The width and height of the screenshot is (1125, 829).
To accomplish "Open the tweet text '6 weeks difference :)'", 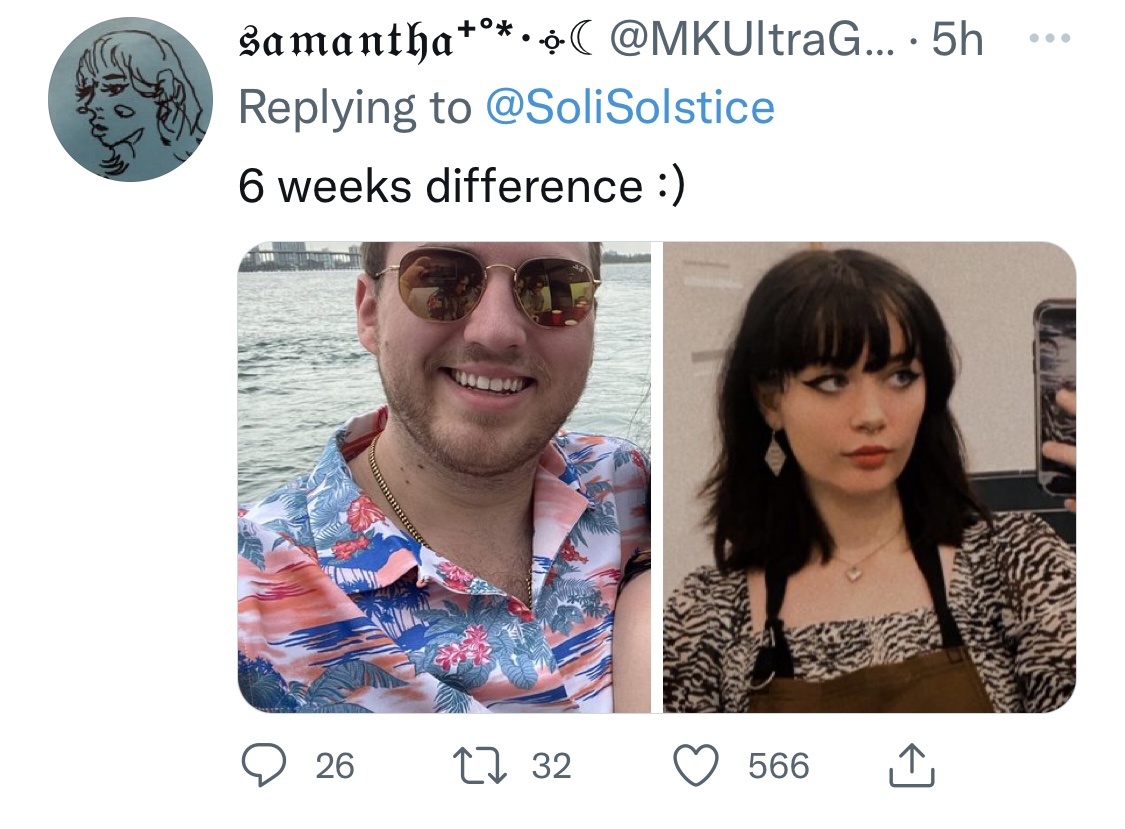I will 462,187.
